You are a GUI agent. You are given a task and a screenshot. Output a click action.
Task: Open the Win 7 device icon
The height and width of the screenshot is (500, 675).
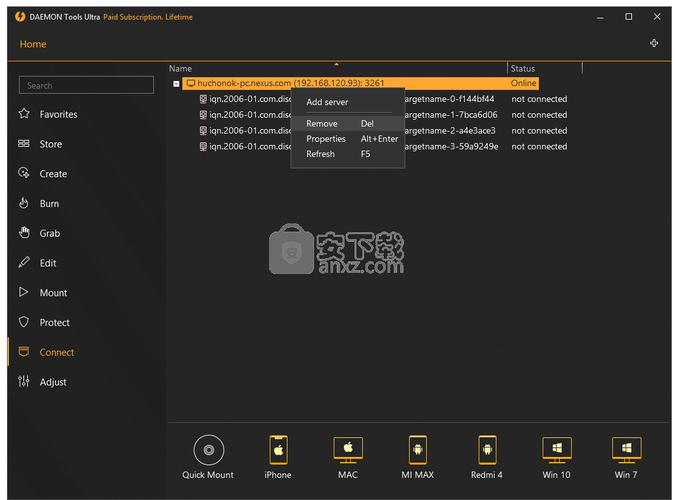626,450
